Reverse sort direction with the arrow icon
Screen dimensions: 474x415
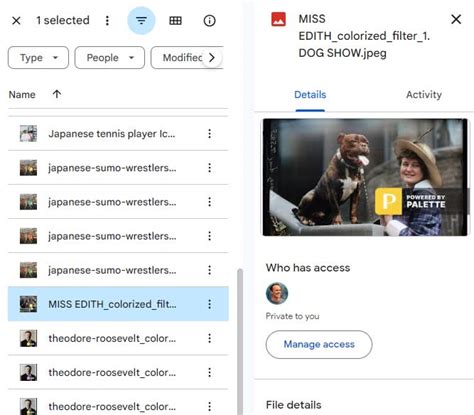click(x=57, y=94)
